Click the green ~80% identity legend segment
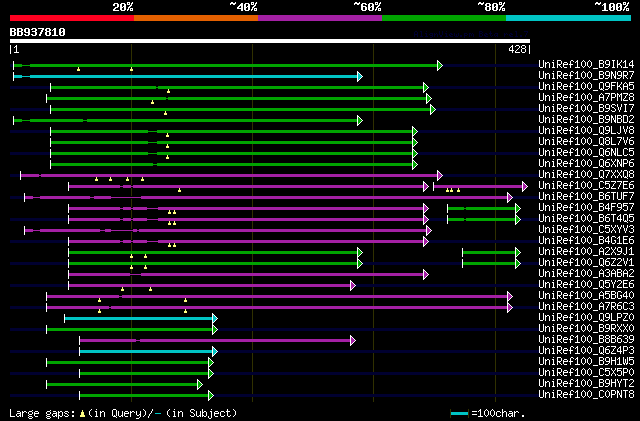Viewport: 640px width, 421px height. (x=444, y=18)
